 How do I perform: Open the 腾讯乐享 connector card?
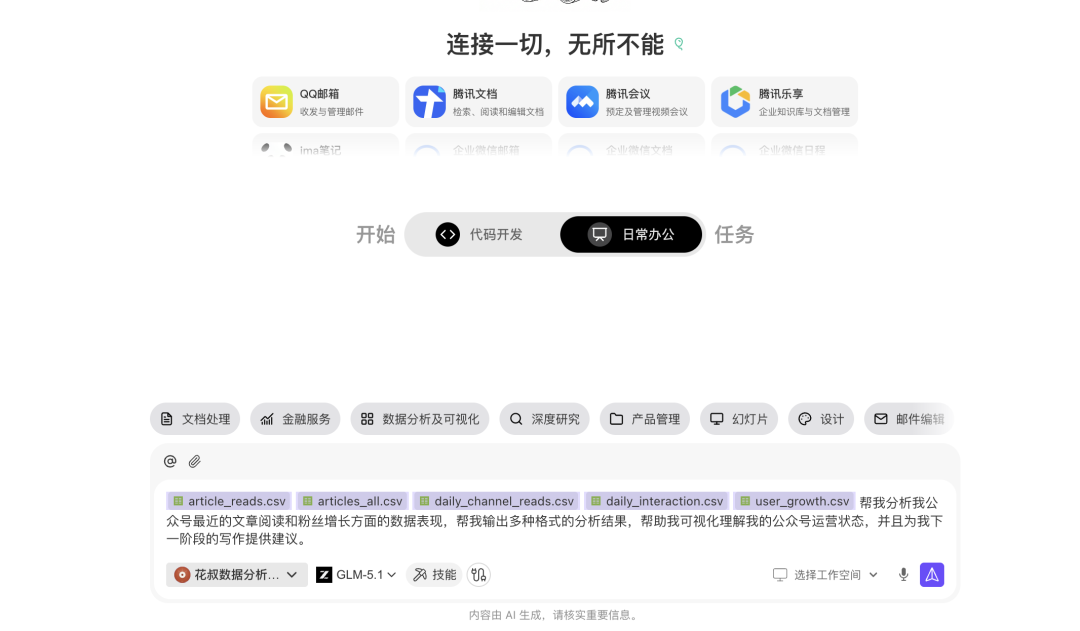coord(784,102)
